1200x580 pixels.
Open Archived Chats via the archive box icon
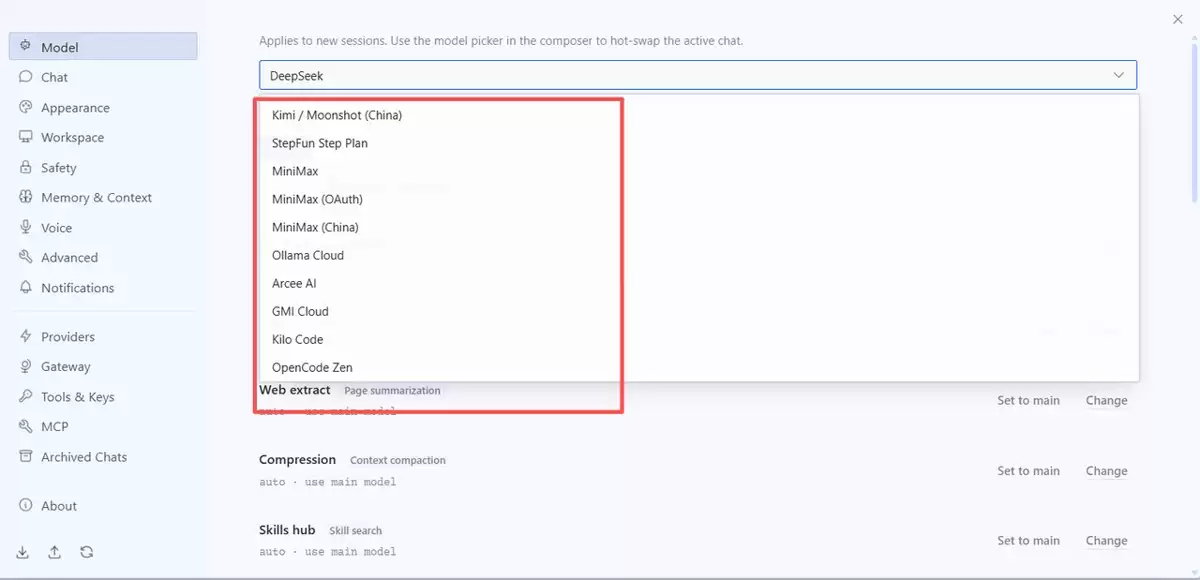point(26,457)
